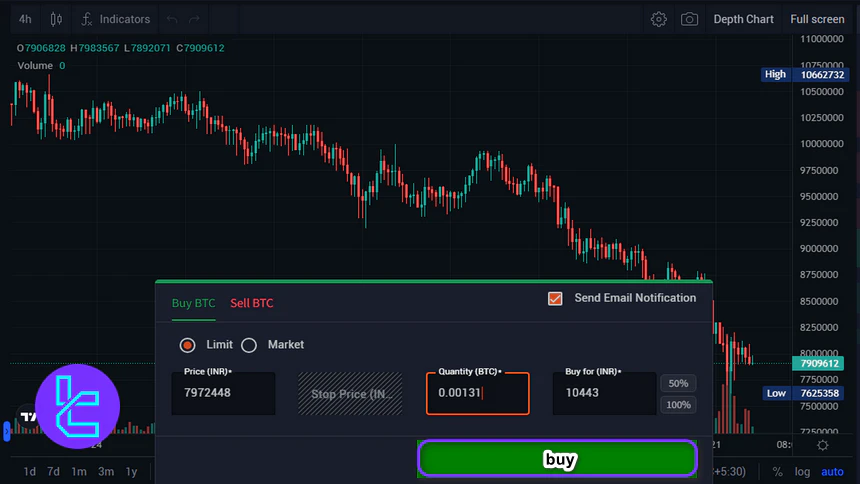Open chart in Full screen
The height and width of the screenshot is (484, 860).
pyautogui.click(x=817, y=19)
